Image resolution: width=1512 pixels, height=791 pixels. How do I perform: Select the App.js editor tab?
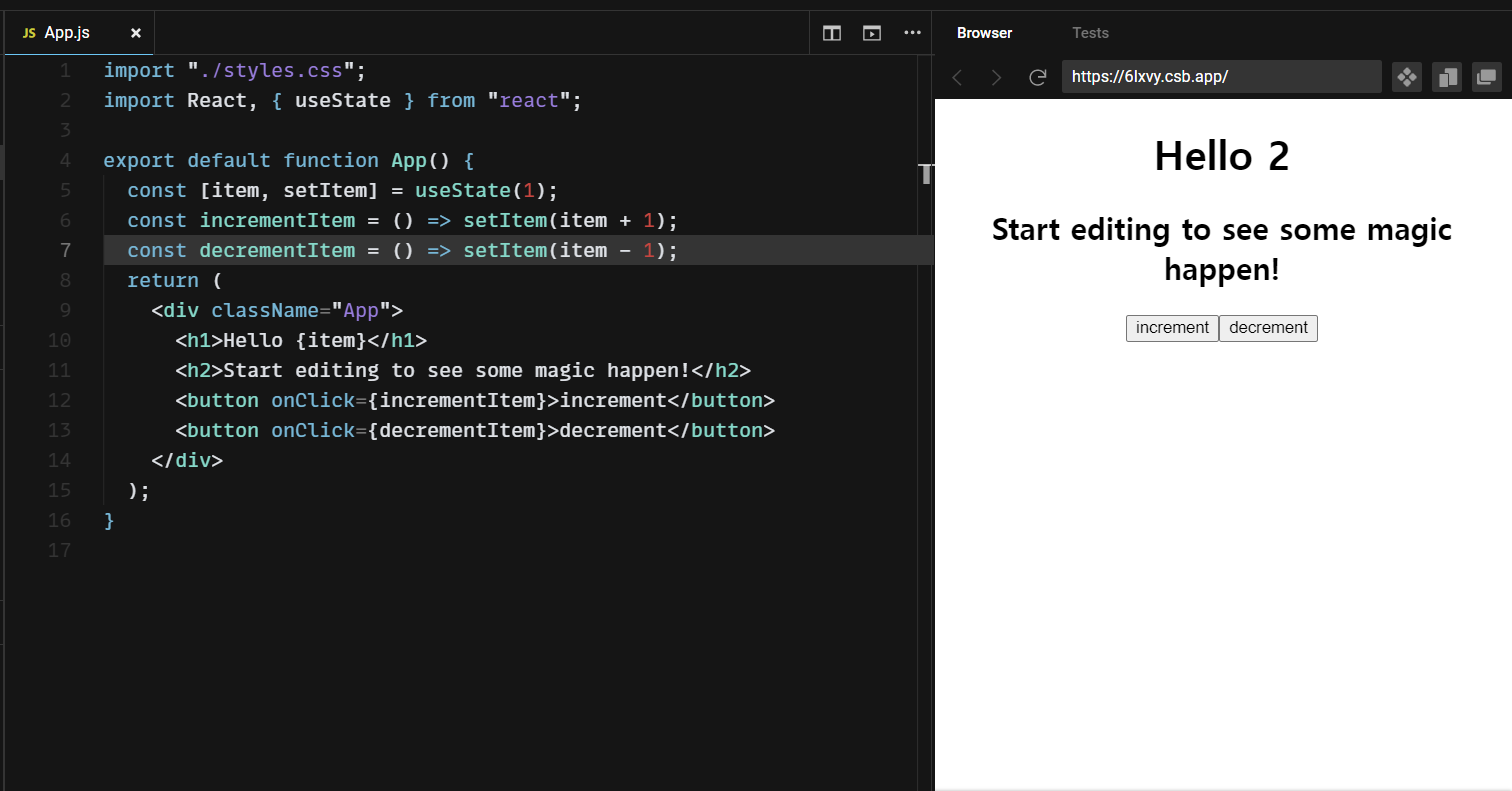pos(79,33)
